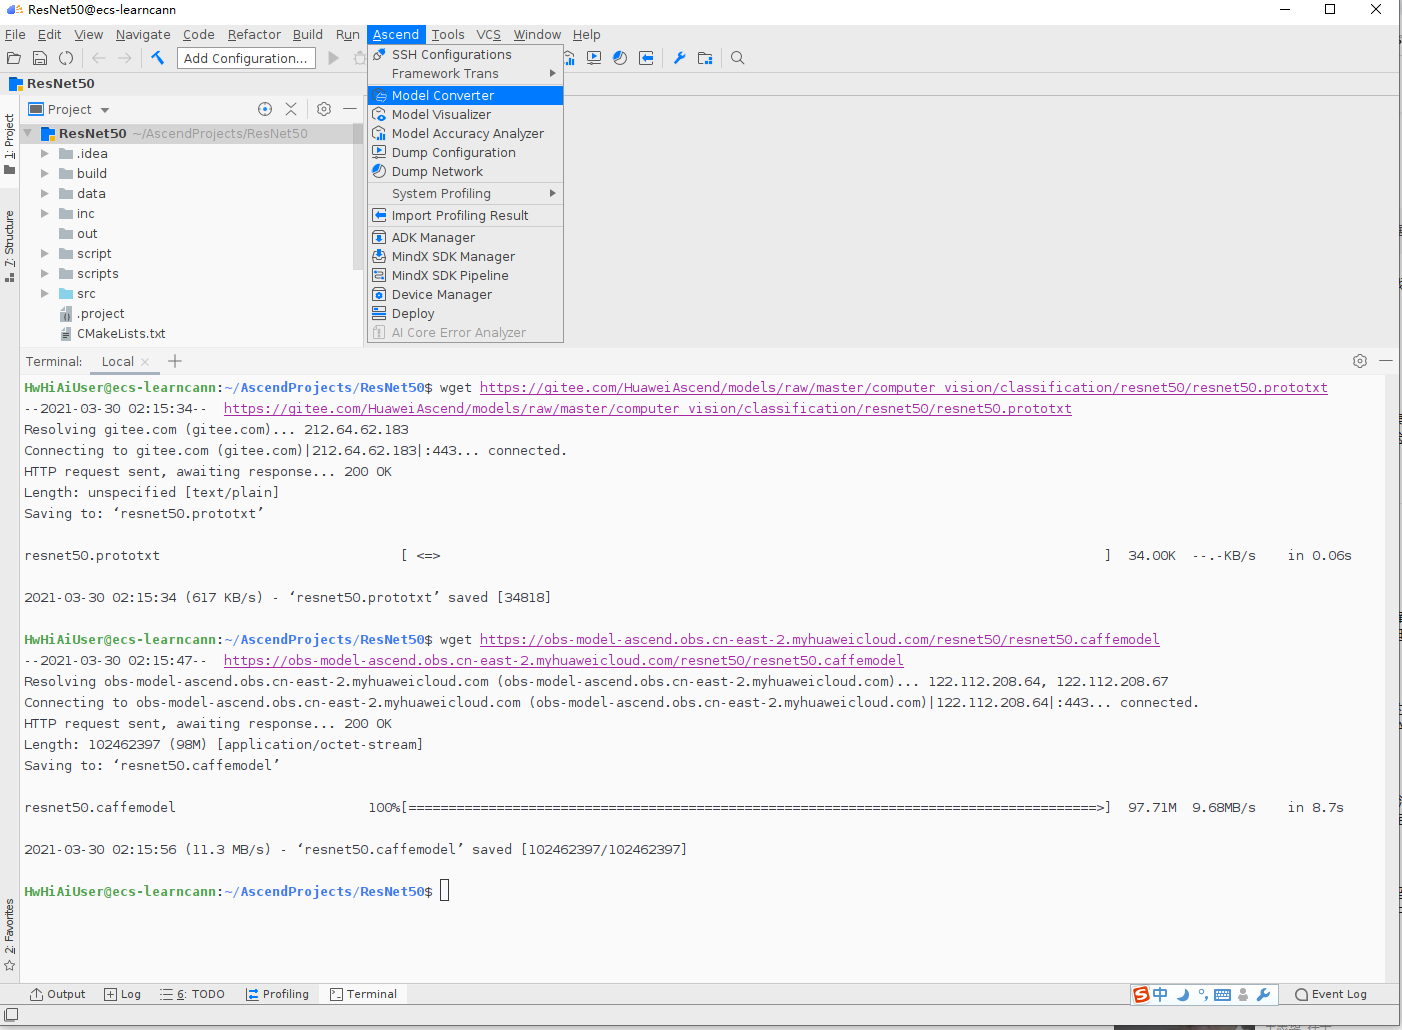1402x1030 pixels.
Task: Click the Import Profiling Result toolbar icon
Action: click(646, 58)
